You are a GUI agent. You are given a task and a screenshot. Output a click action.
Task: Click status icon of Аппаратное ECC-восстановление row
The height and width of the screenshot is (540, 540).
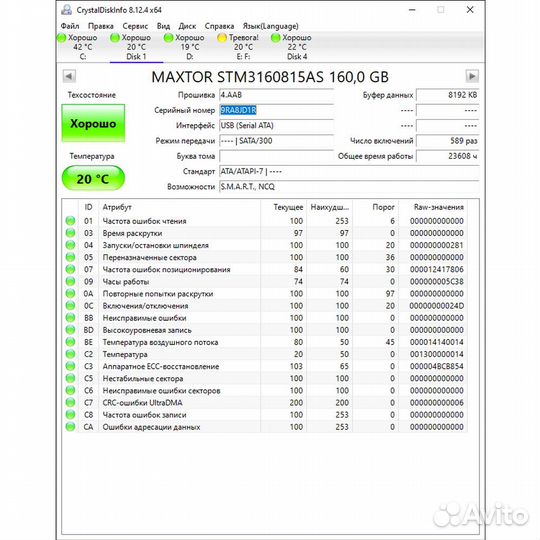(x=70, y=366)
